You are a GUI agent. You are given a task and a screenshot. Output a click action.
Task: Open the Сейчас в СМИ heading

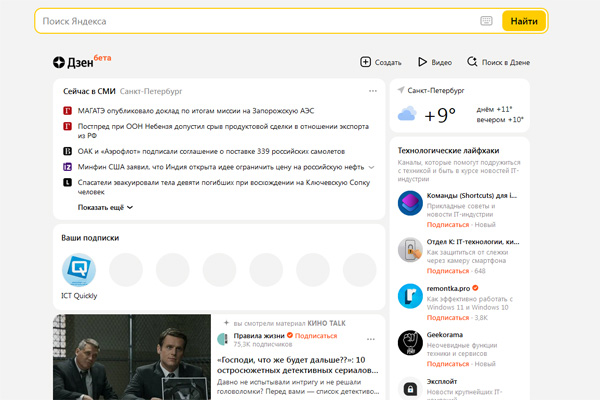pos(89,91)
